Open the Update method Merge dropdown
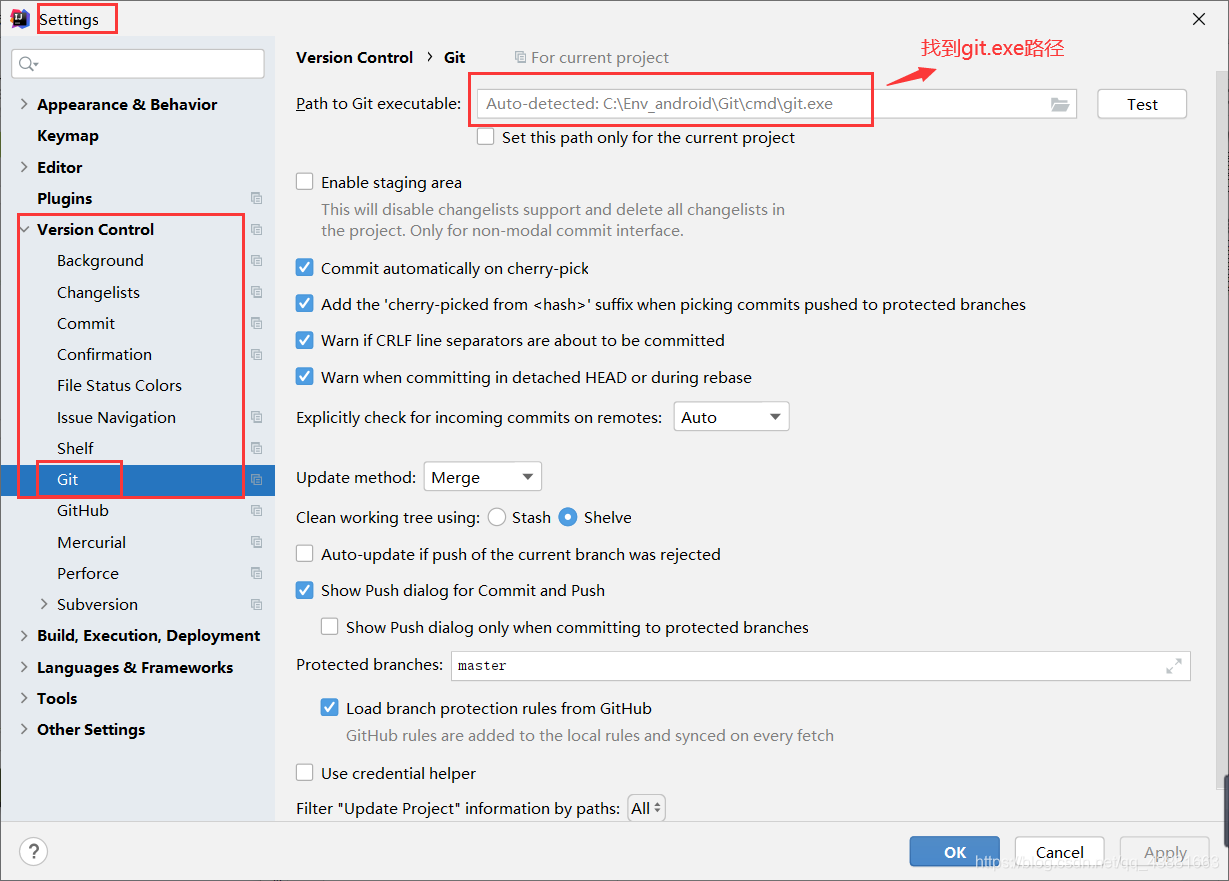Image resolution: width=1229 pixels, height=881 pixels. [x=483, y=477]
